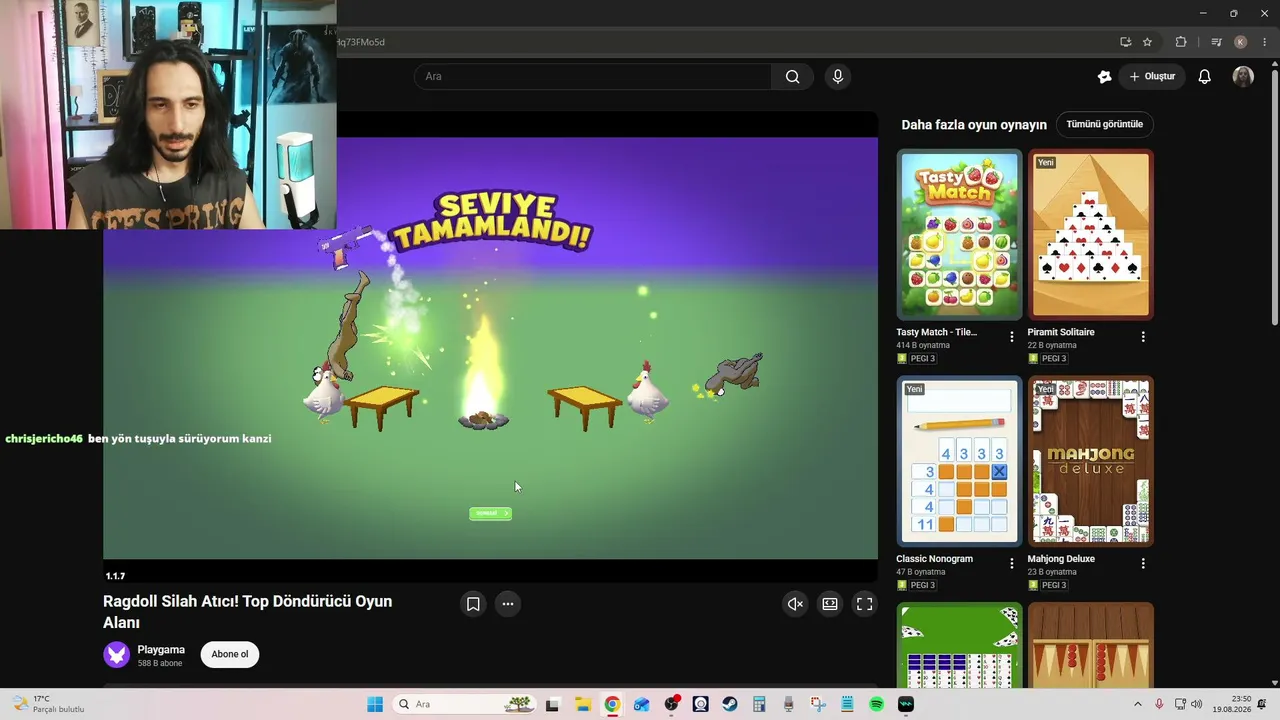
Task: Open the Playgama channel name link
Action: 161,650
